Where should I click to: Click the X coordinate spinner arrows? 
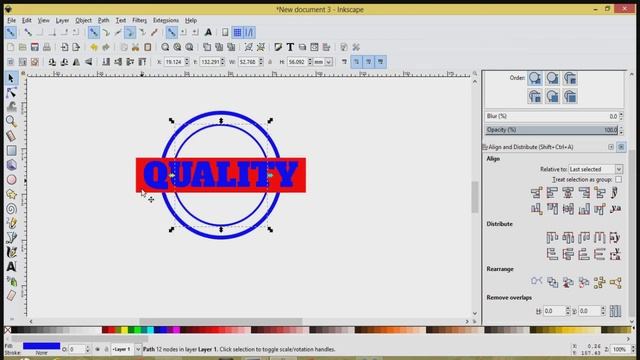coord(187,62)
